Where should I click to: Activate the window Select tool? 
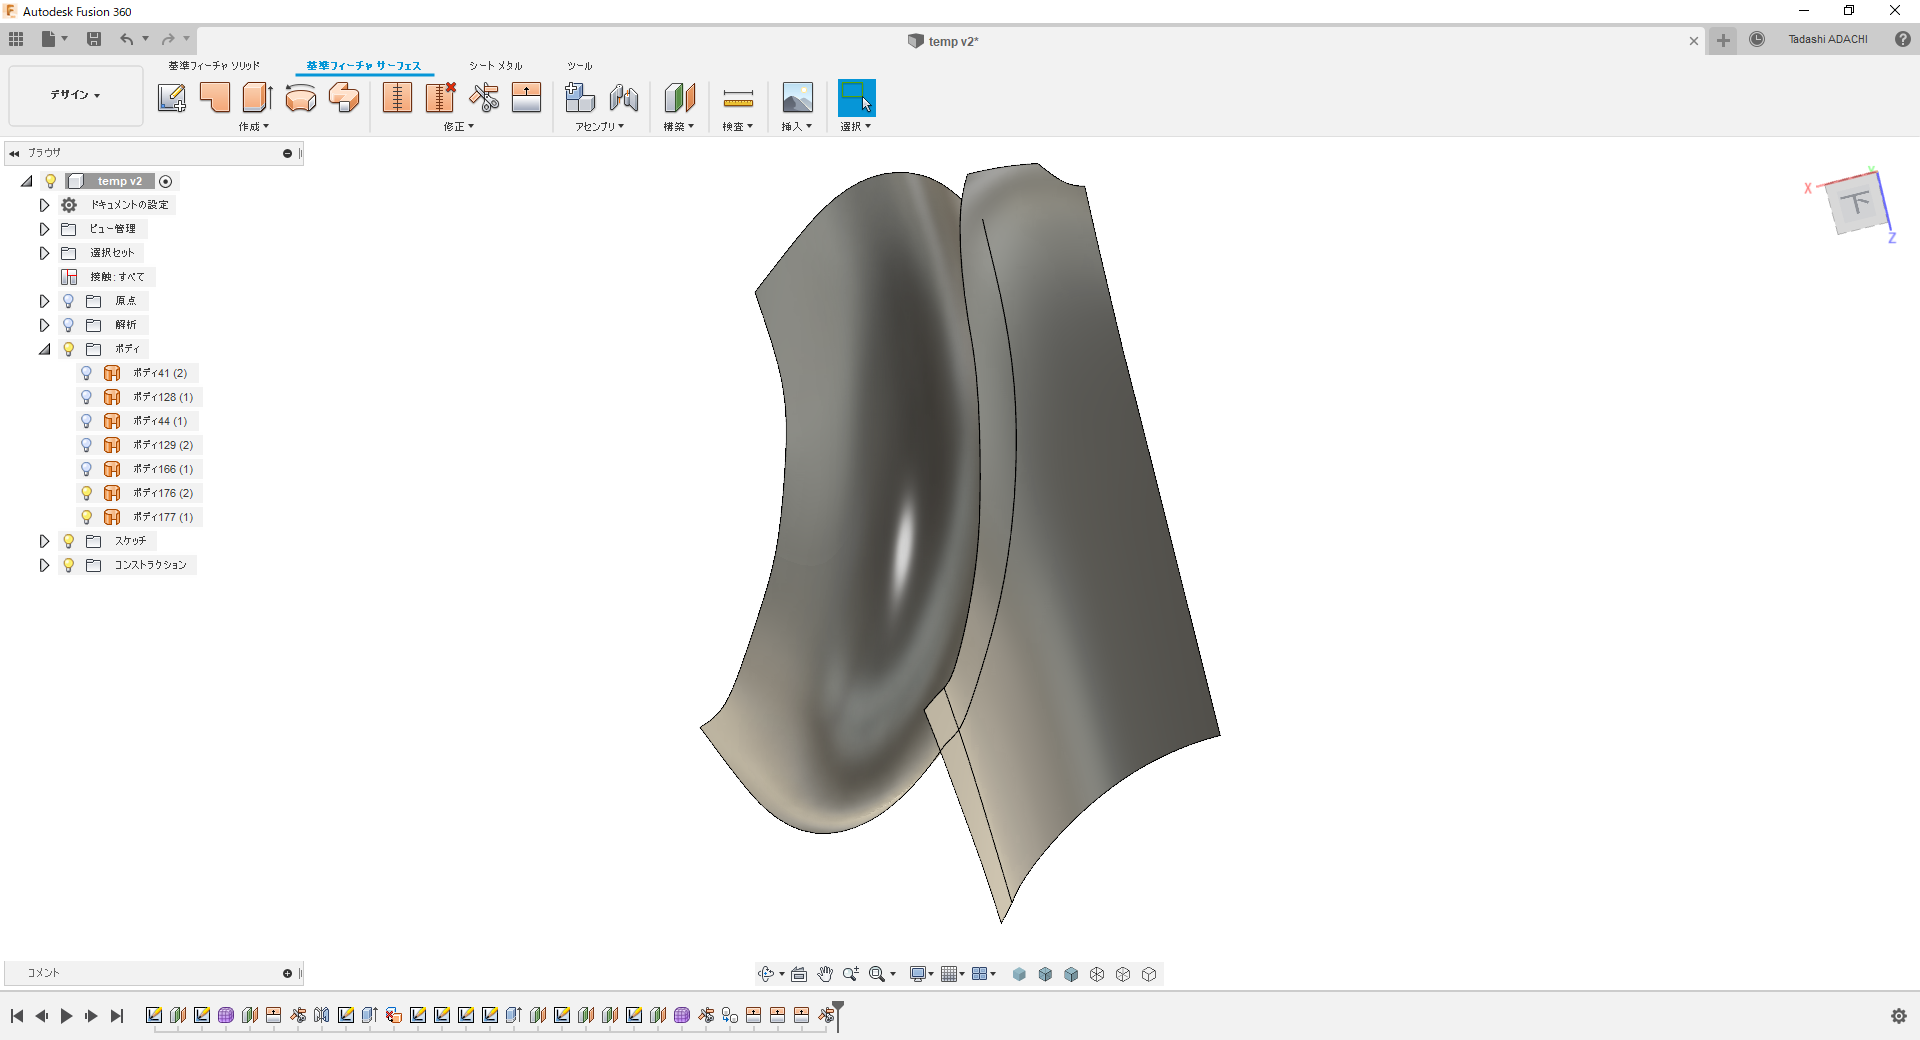[x=856, y=97]
